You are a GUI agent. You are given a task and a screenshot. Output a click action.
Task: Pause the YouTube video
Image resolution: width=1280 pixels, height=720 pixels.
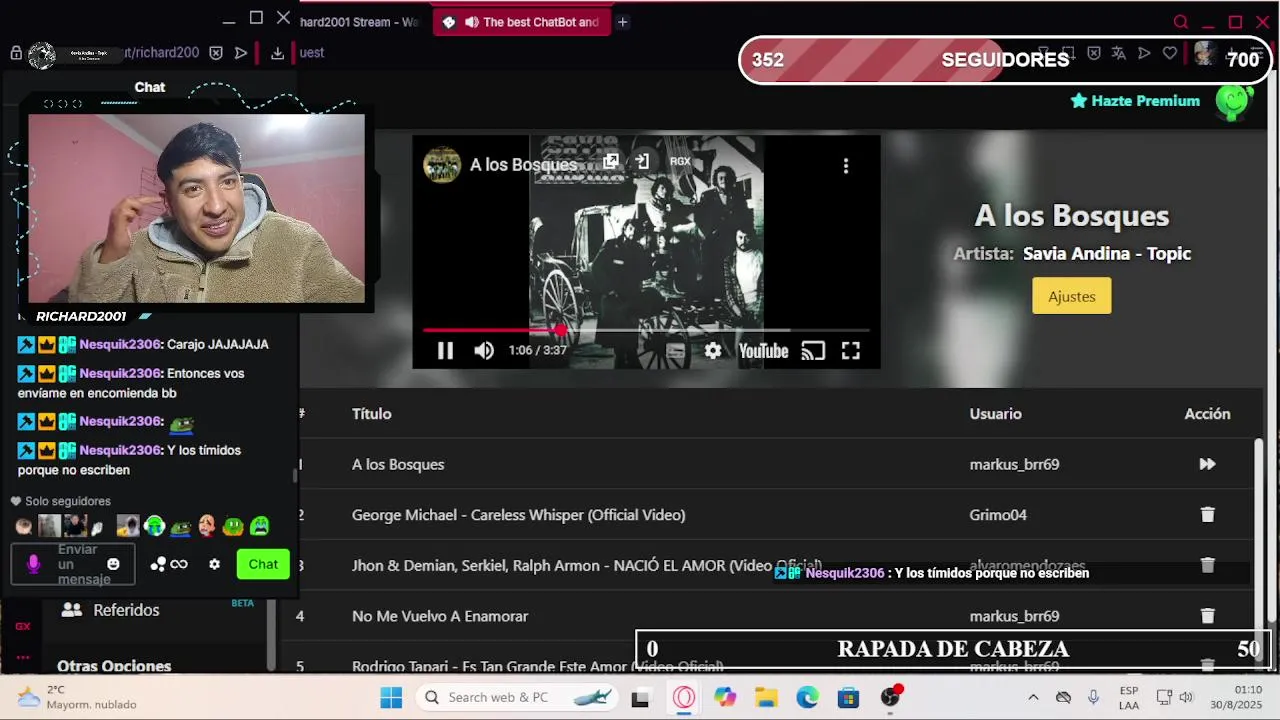coord(445,351)
